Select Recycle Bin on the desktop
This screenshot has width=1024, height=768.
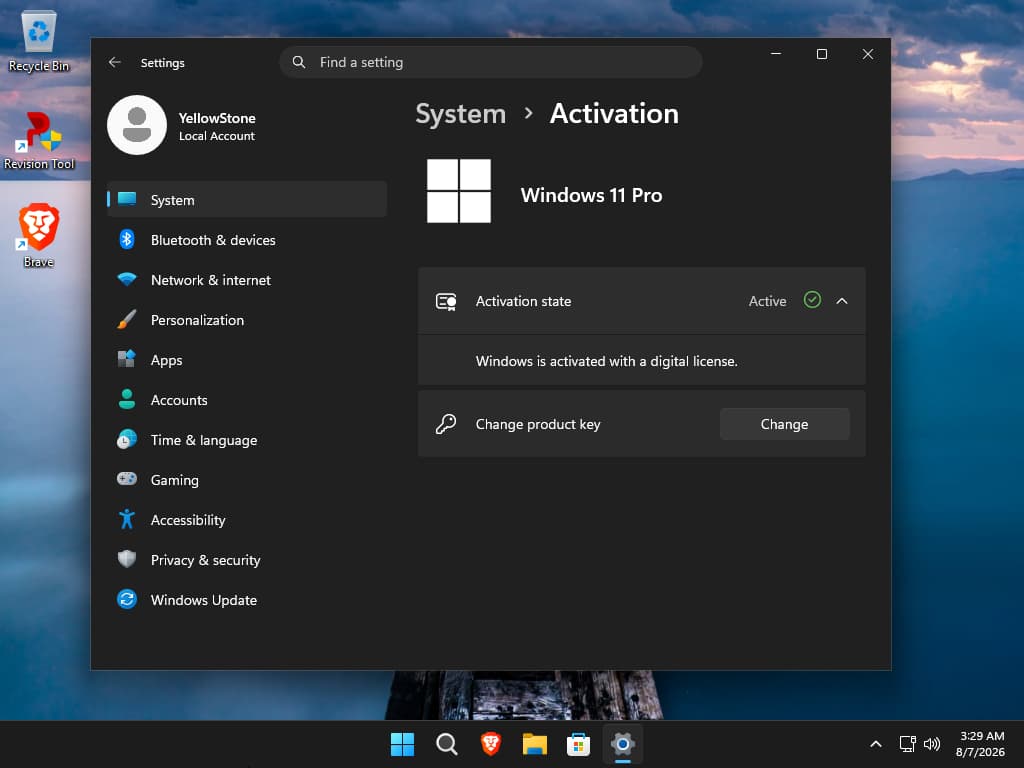coord(39,40)
